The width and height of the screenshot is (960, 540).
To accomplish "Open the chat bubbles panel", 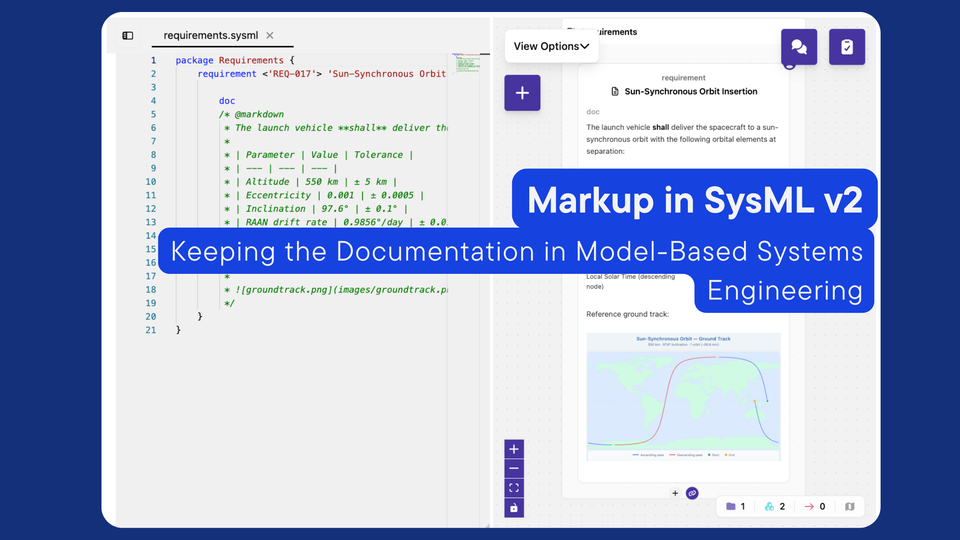I will [799, 47].
